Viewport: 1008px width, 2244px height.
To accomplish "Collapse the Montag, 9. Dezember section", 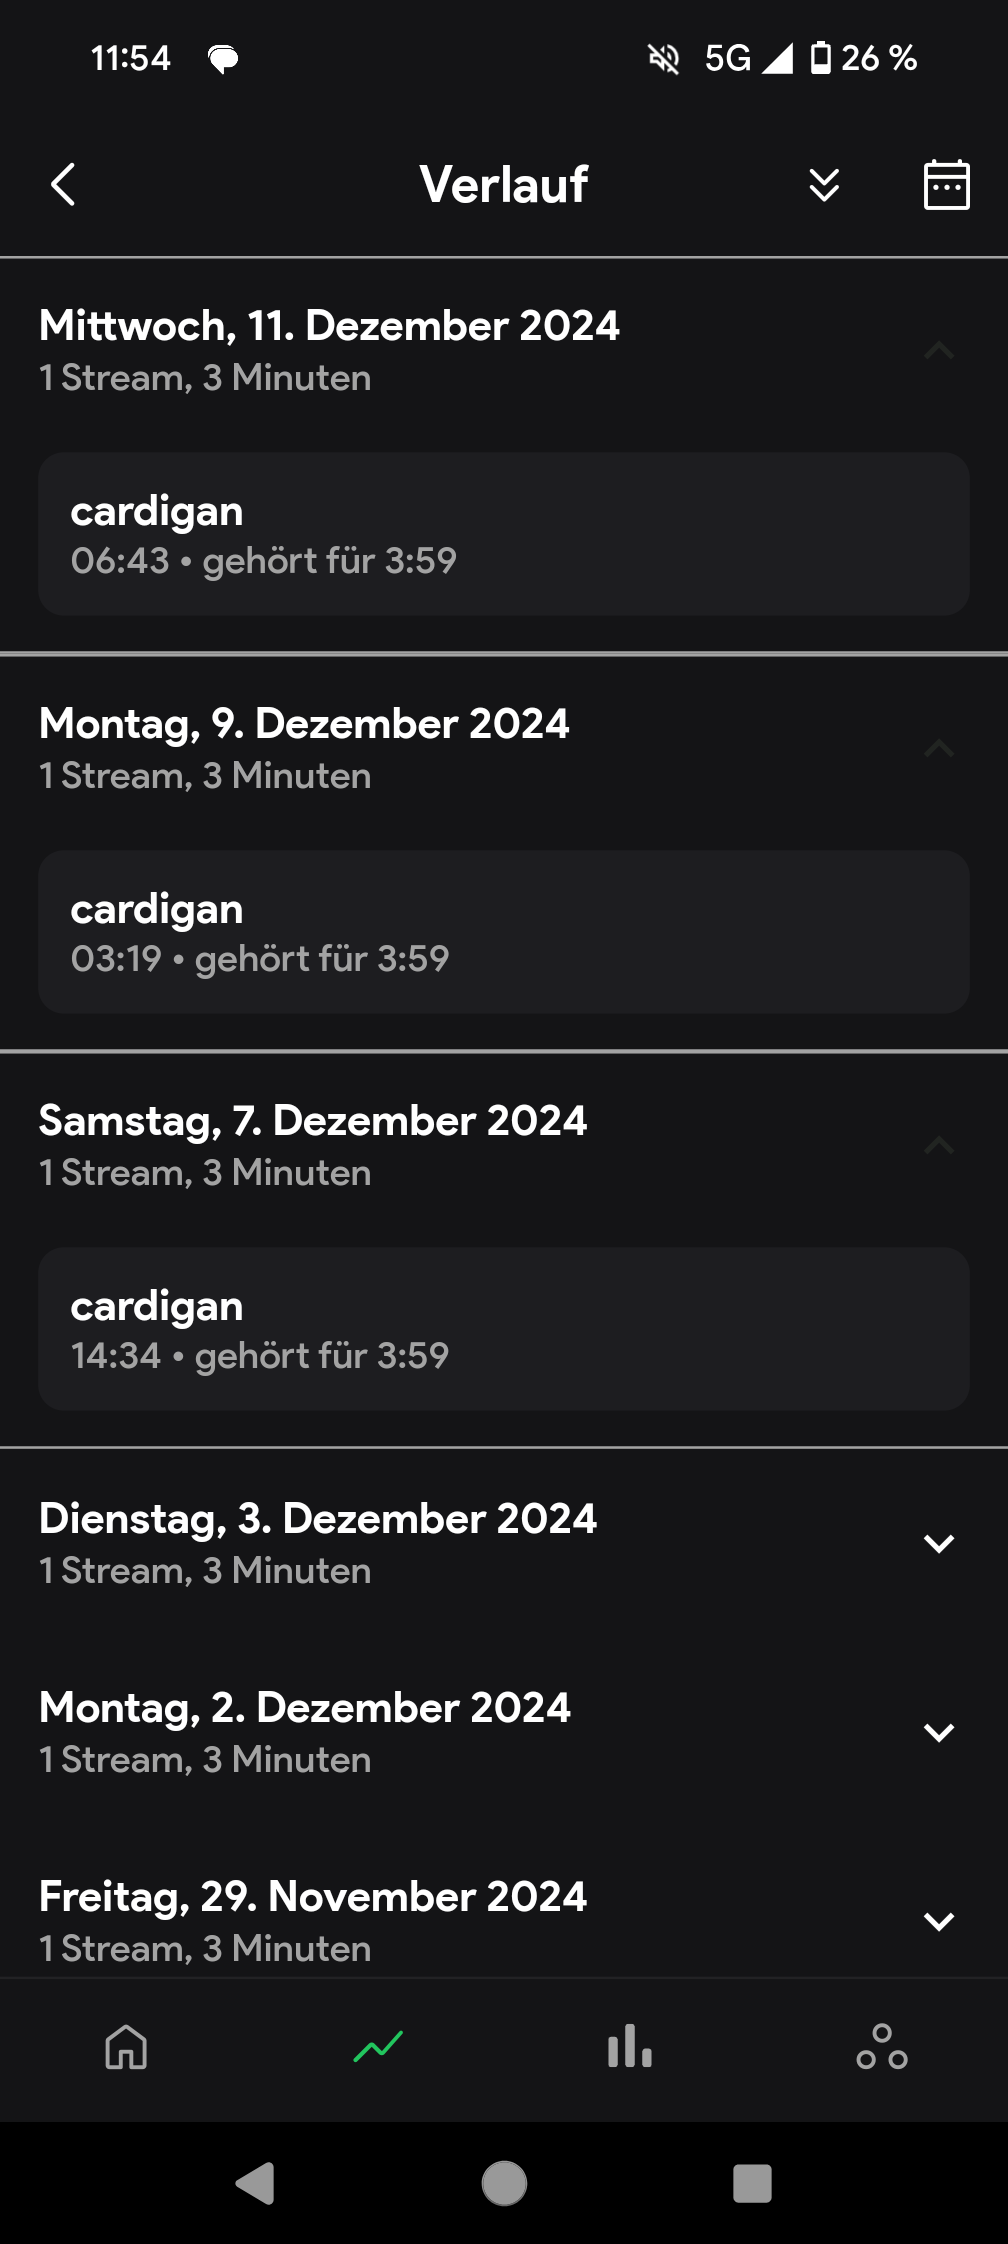I will click(938, 748).
